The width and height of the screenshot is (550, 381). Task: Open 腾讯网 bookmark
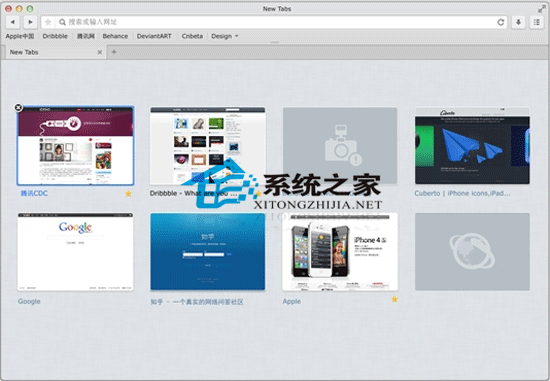click(86, 36)
